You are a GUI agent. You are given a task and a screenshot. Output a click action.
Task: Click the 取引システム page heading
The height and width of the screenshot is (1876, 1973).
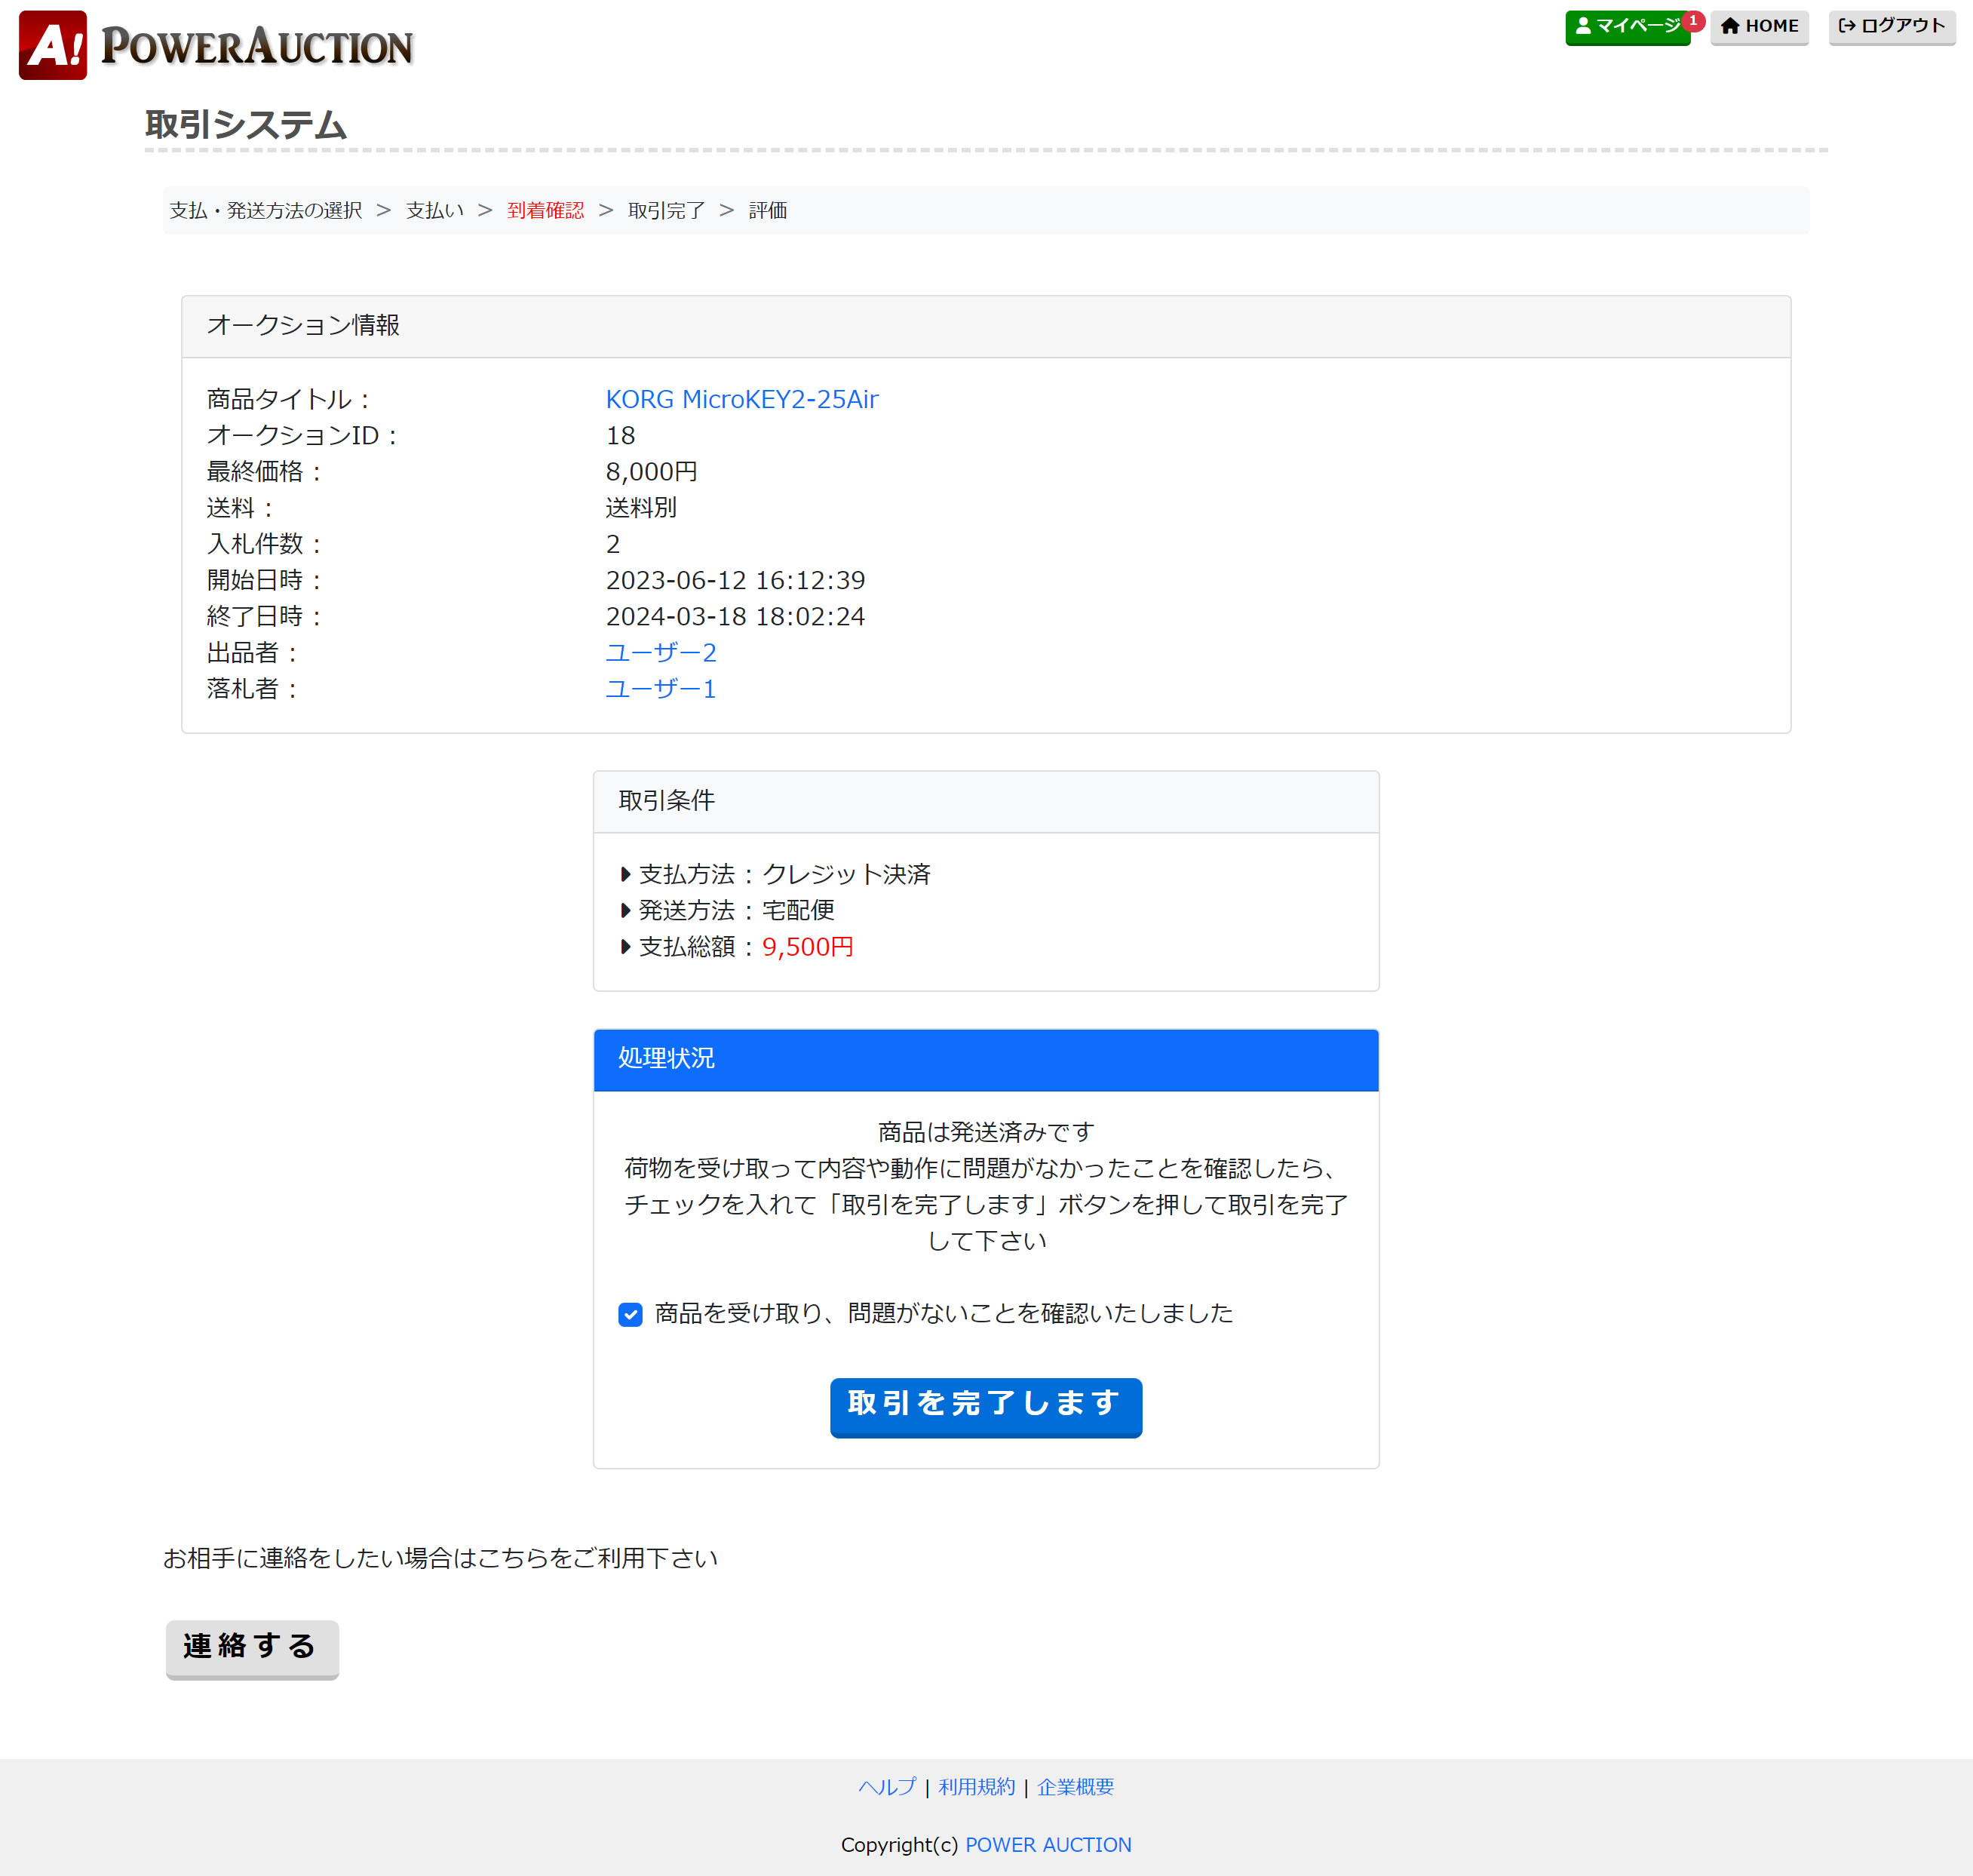[x=246, y=125]
